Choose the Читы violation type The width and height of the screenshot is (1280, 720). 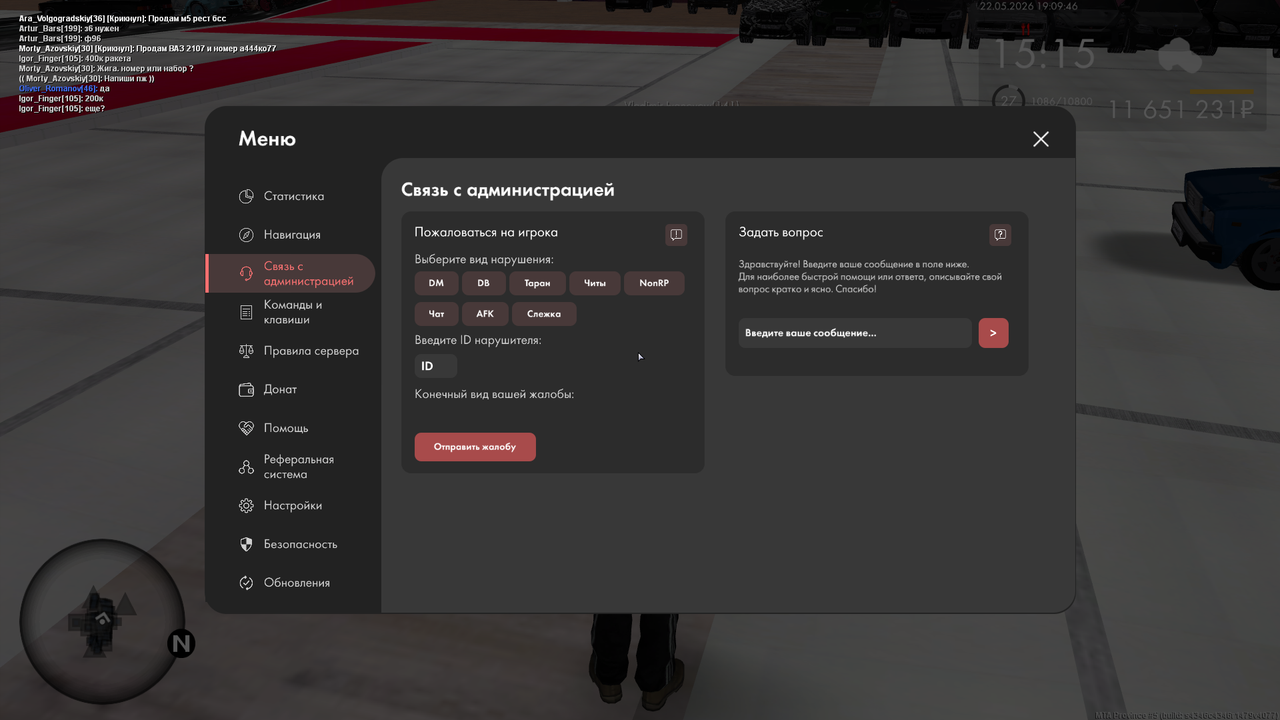pyautogui.click(x=595, y=283)
